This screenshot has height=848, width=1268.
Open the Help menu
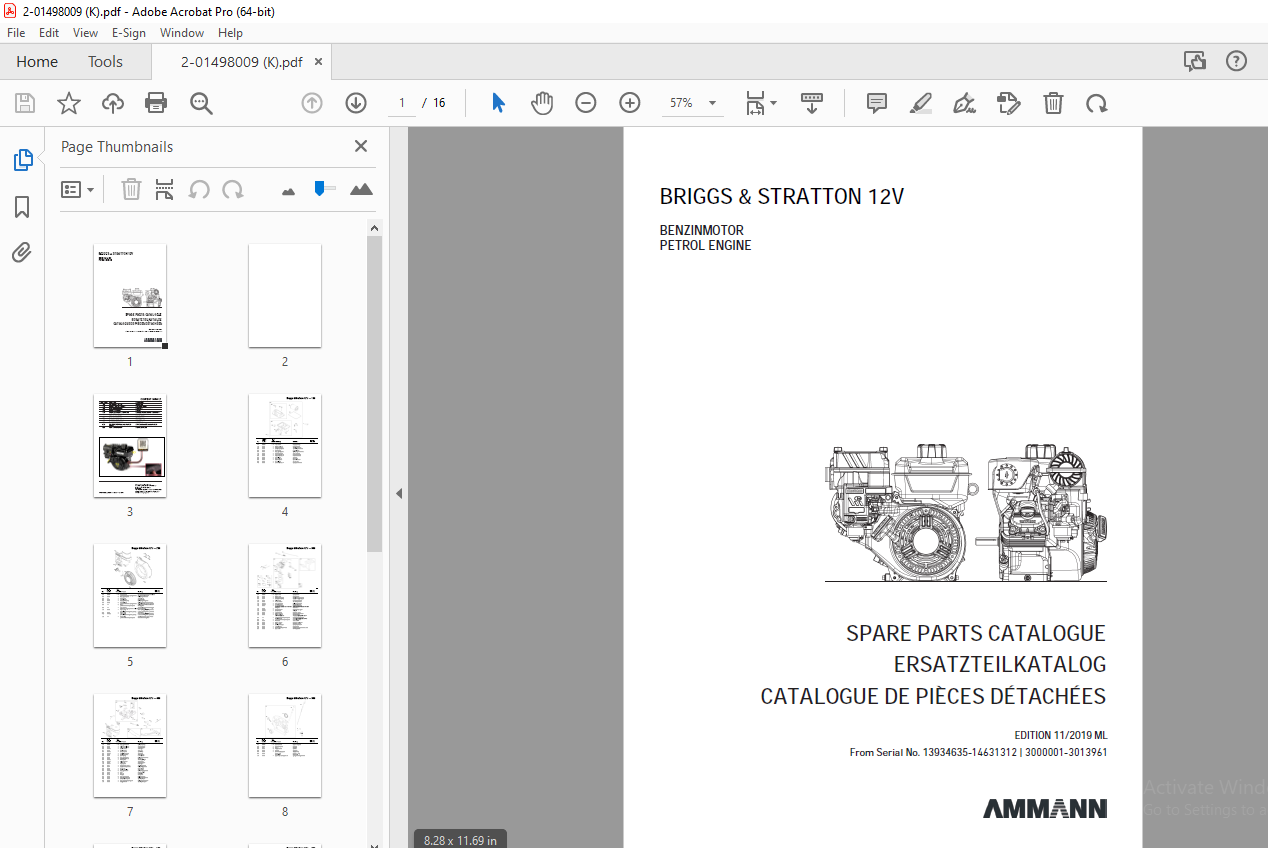pyautogui.click(x=230, y=33)
